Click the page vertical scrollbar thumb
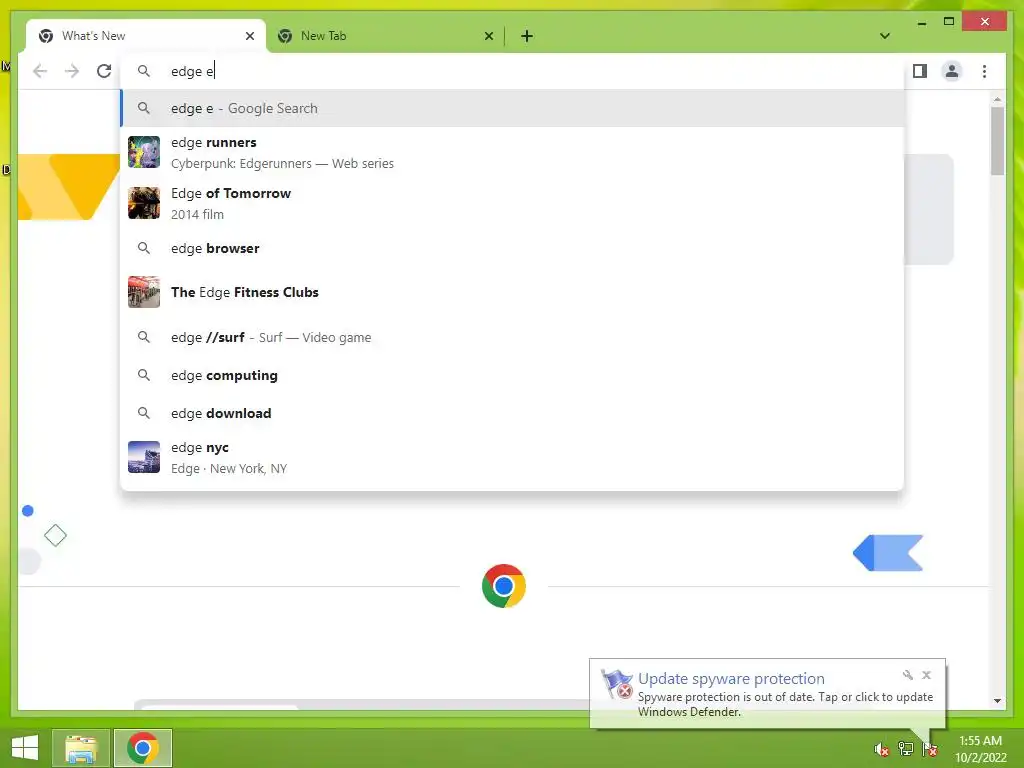 (x=997, y=140)
